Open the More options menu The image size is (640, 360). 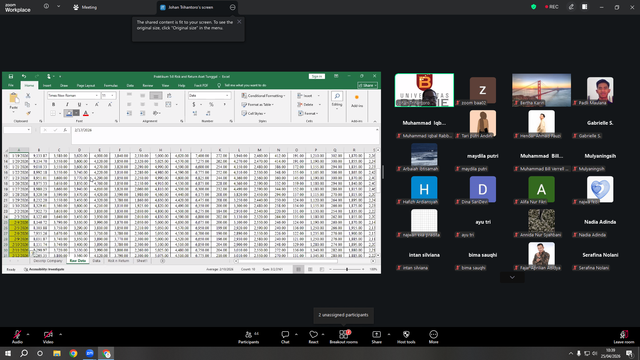[x=433, y=337]
